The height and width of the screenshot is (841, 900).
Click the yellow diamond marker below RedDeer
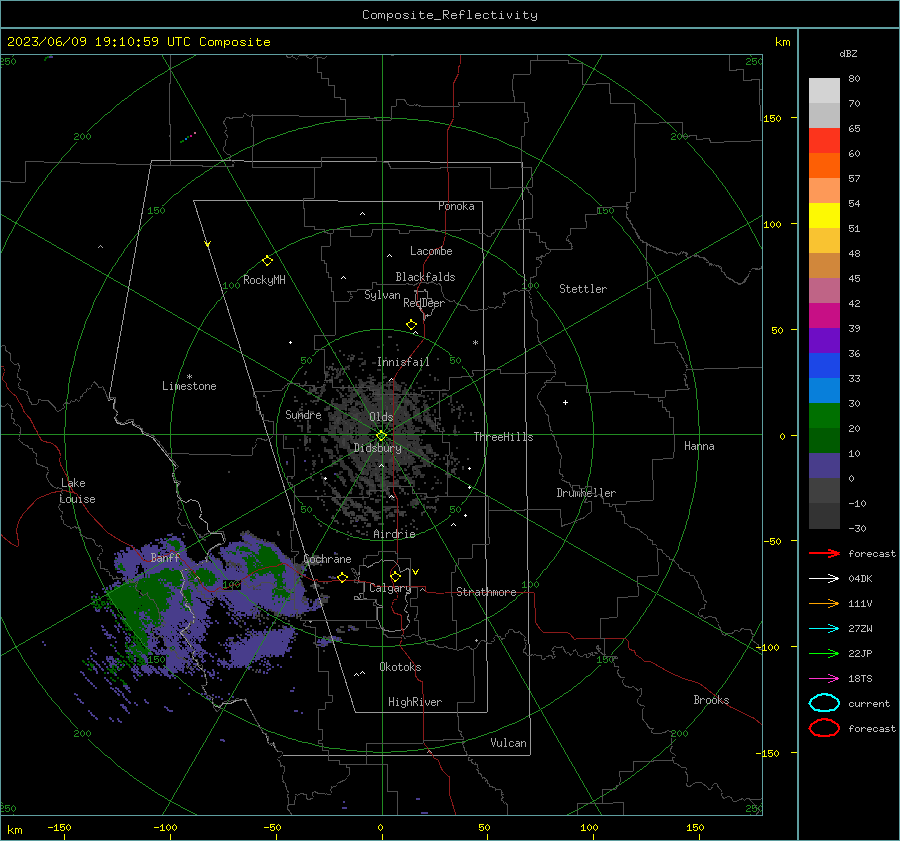(x=411, y=325)
